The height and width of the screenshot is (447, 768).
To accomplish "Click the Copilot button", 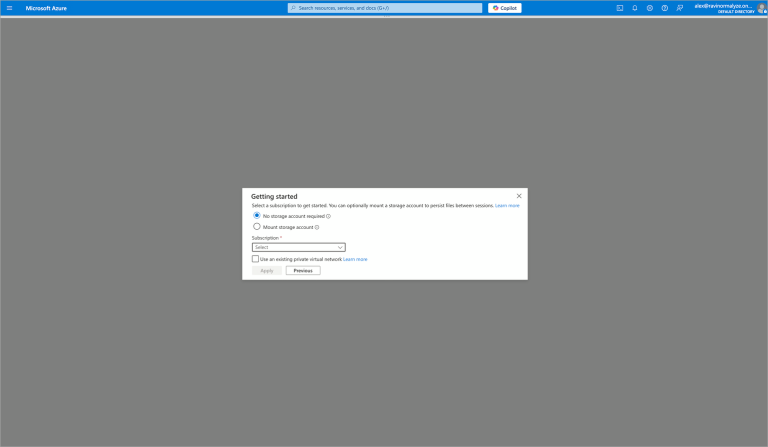I will [x=504, y=8].
